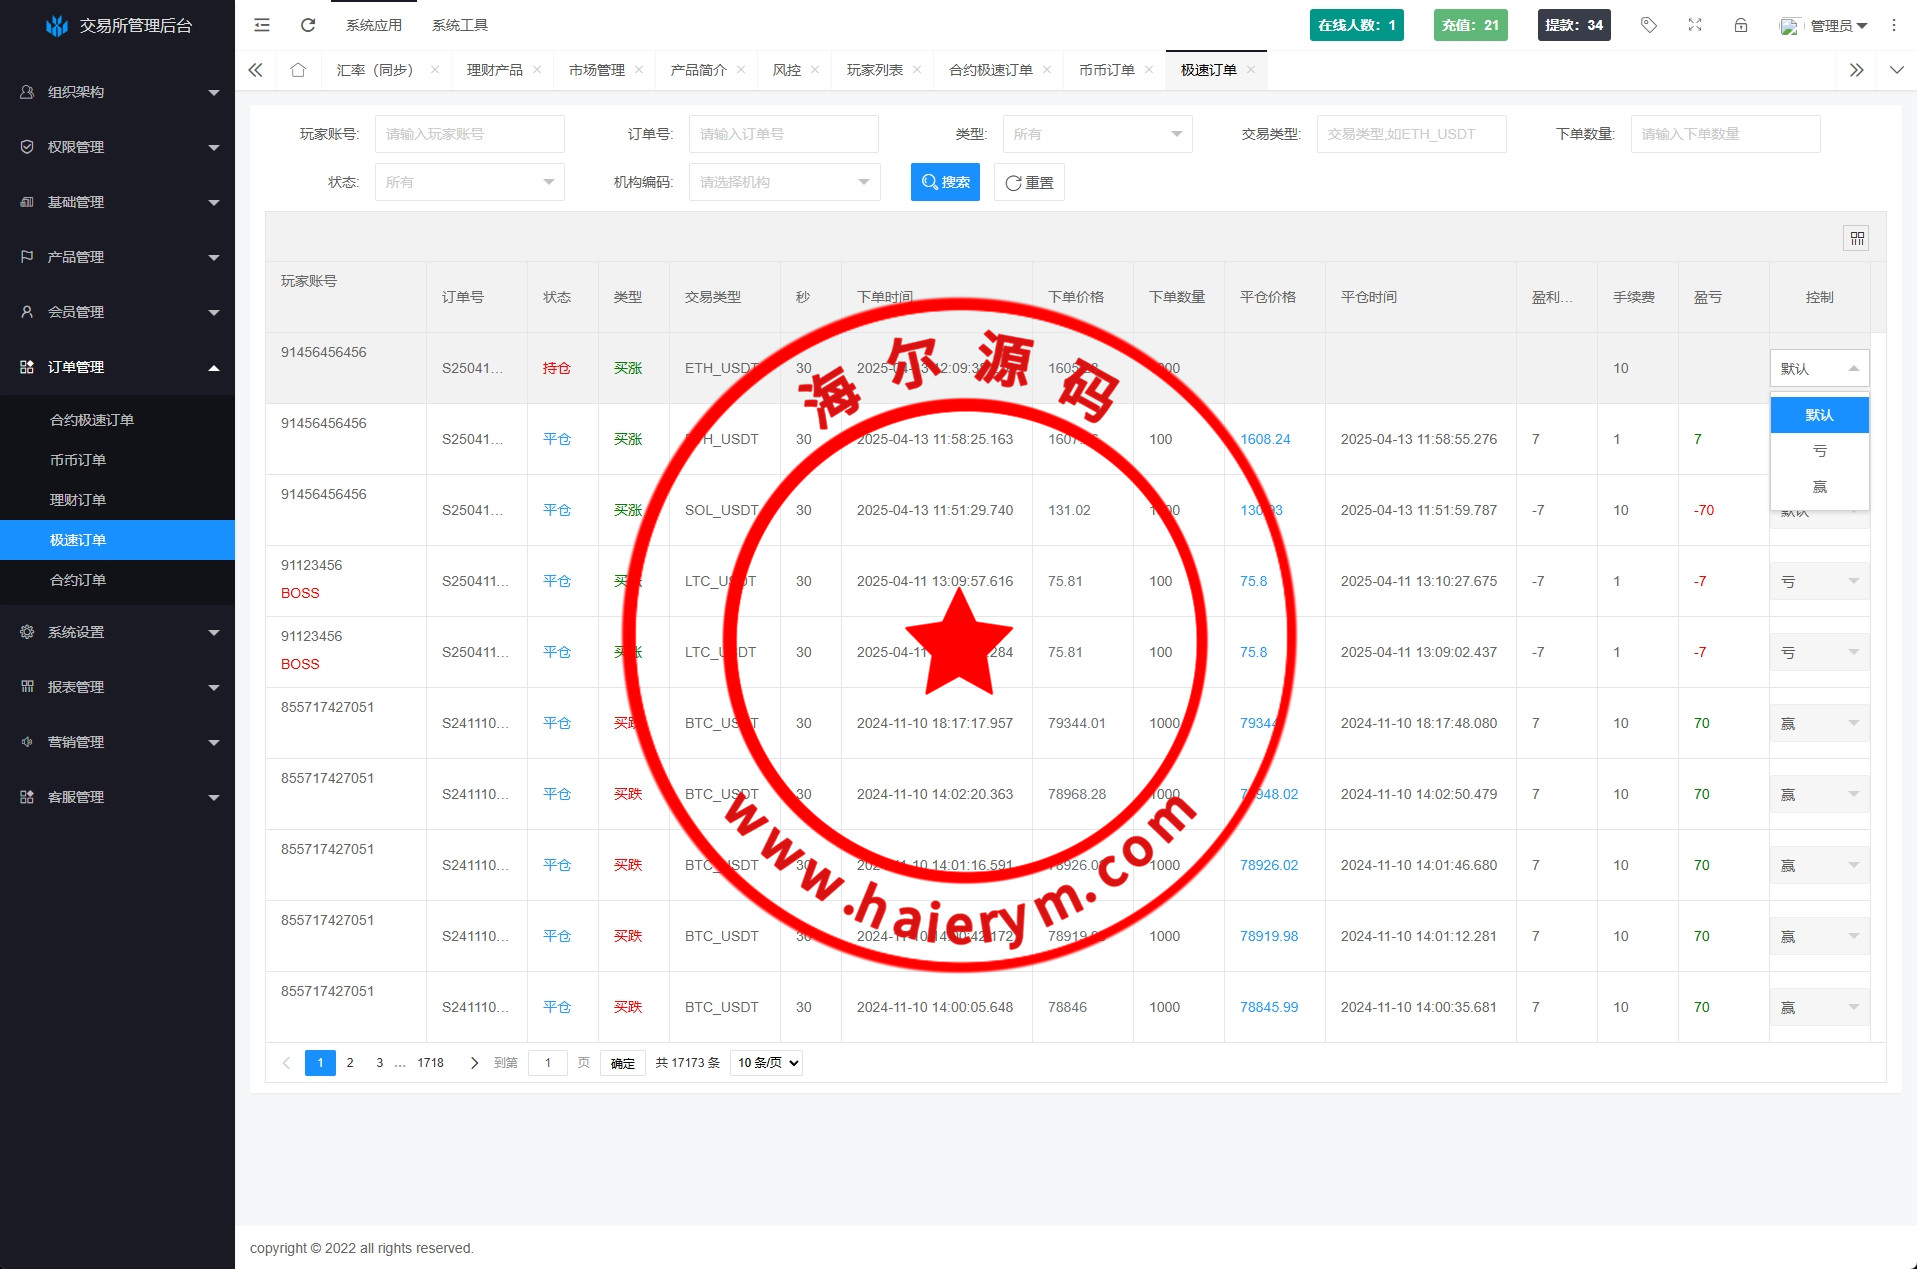Expand the 系统设置 sidebar menu
Image resolution: width=1917 pixels, height=1269 pixels.
coord(118,632)
